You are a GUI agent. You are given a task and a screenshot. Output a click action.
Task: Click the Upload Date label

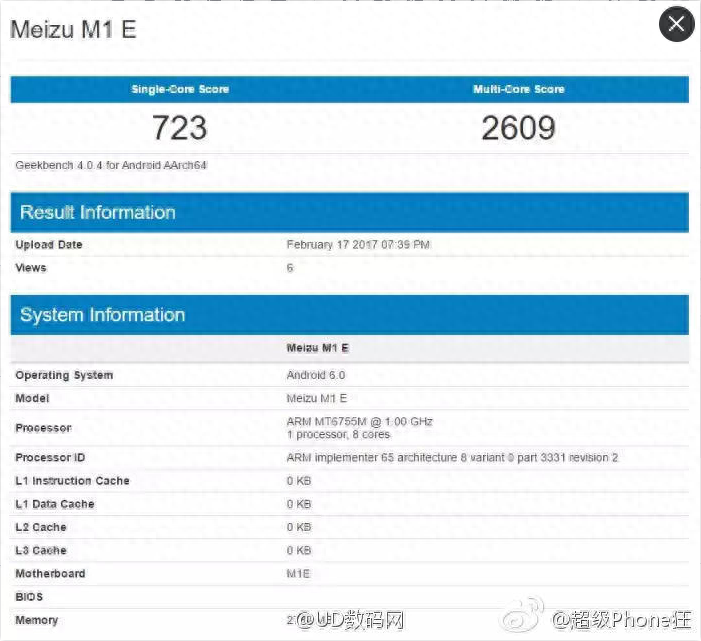tap(49, 245)
